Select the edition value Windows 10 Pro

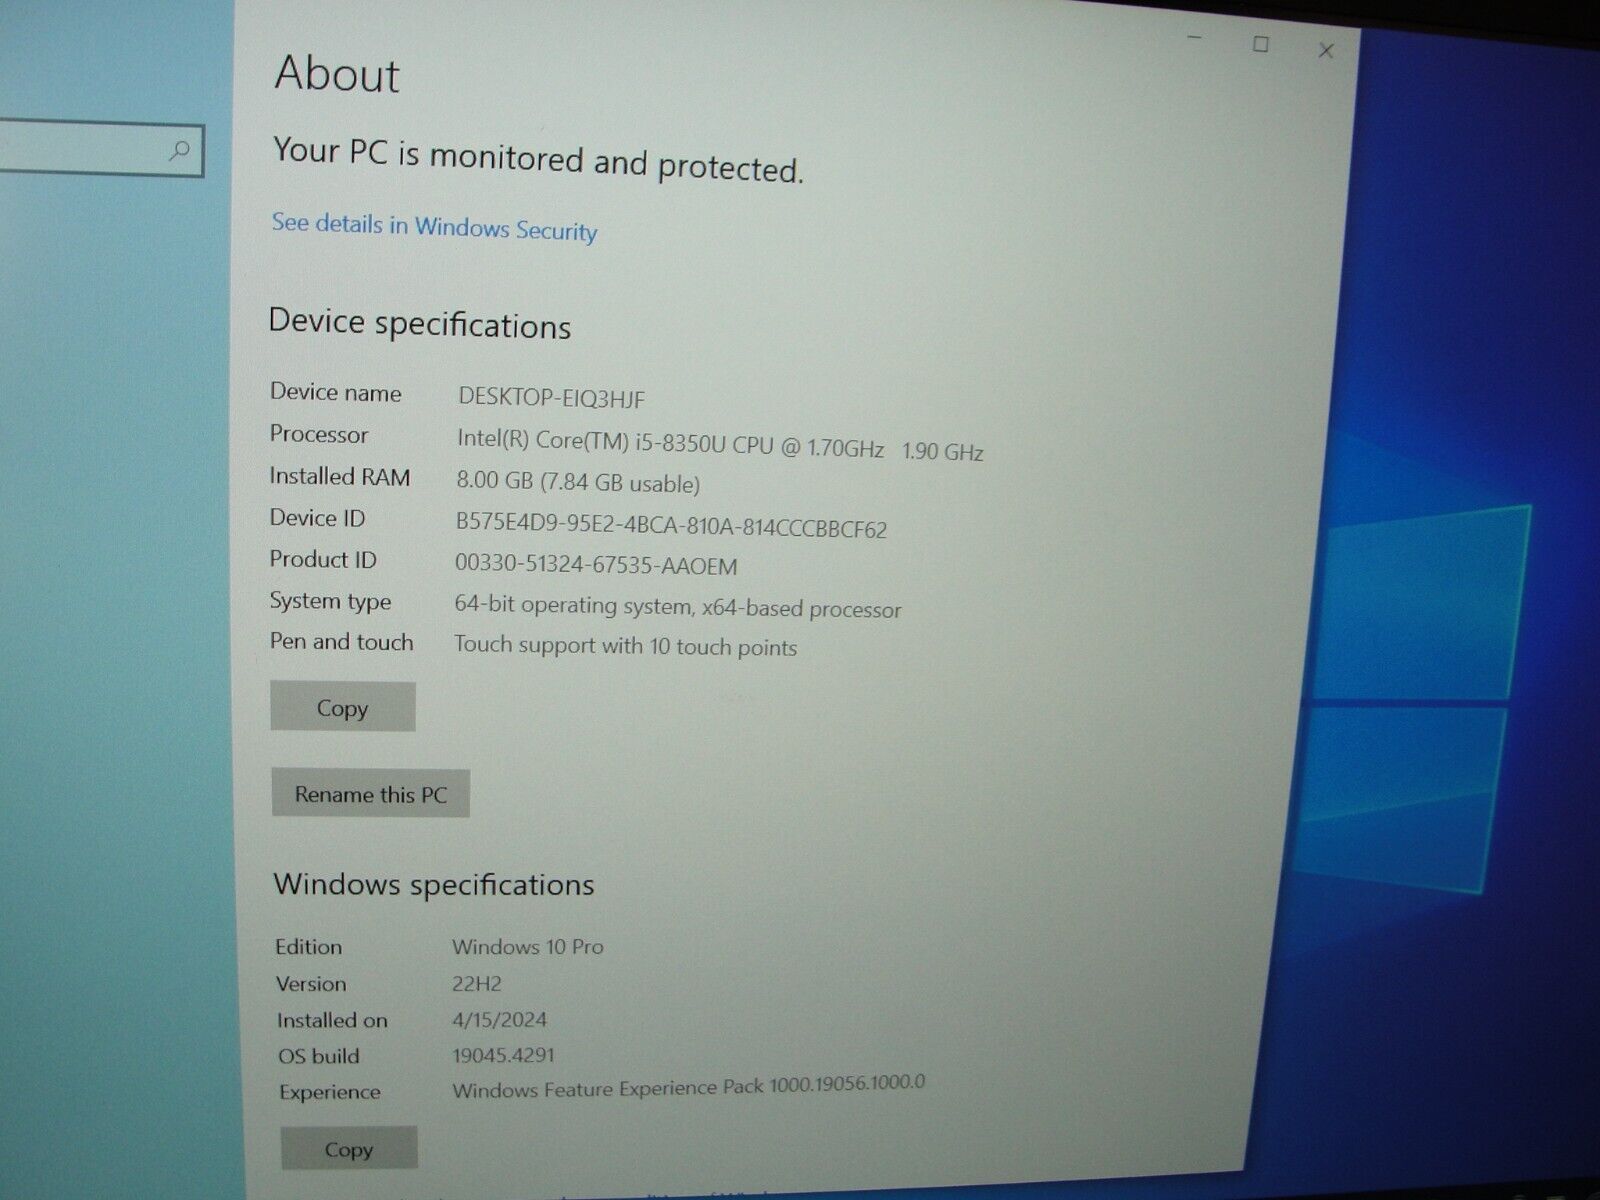(x=528, y=946)
